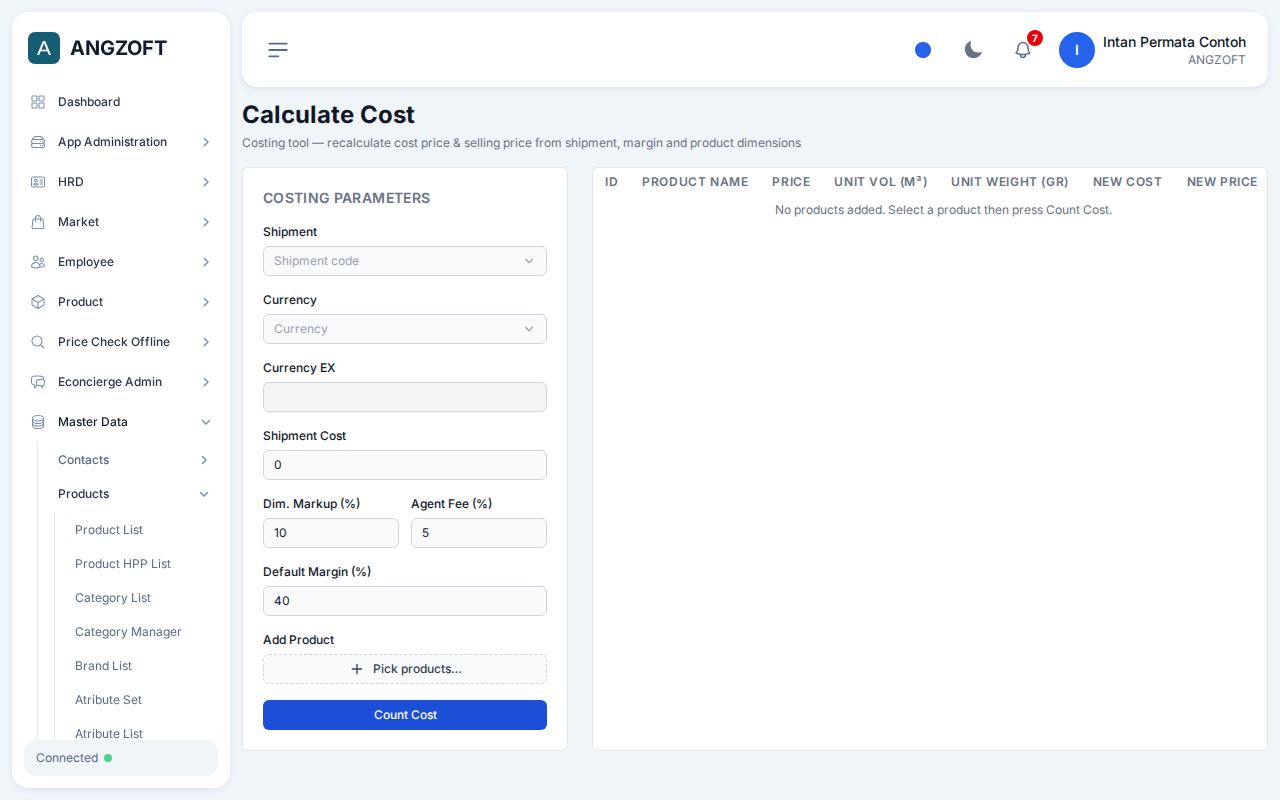Go to Category List page
This screenshot has width=1280, height=800.
pyautogui.click(x=113, y=598)
